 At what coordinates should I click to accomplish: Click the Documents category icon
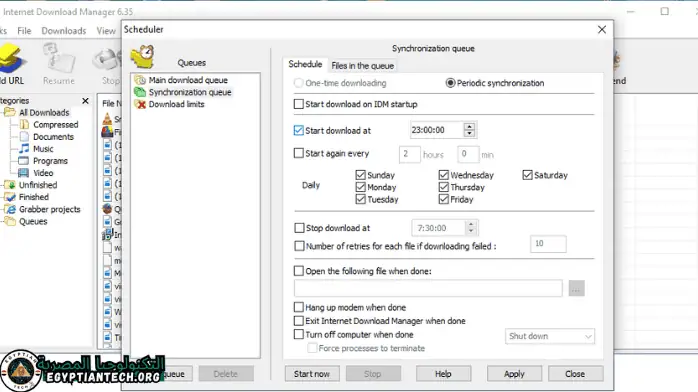pyautogui.click(x=24, y=137)
